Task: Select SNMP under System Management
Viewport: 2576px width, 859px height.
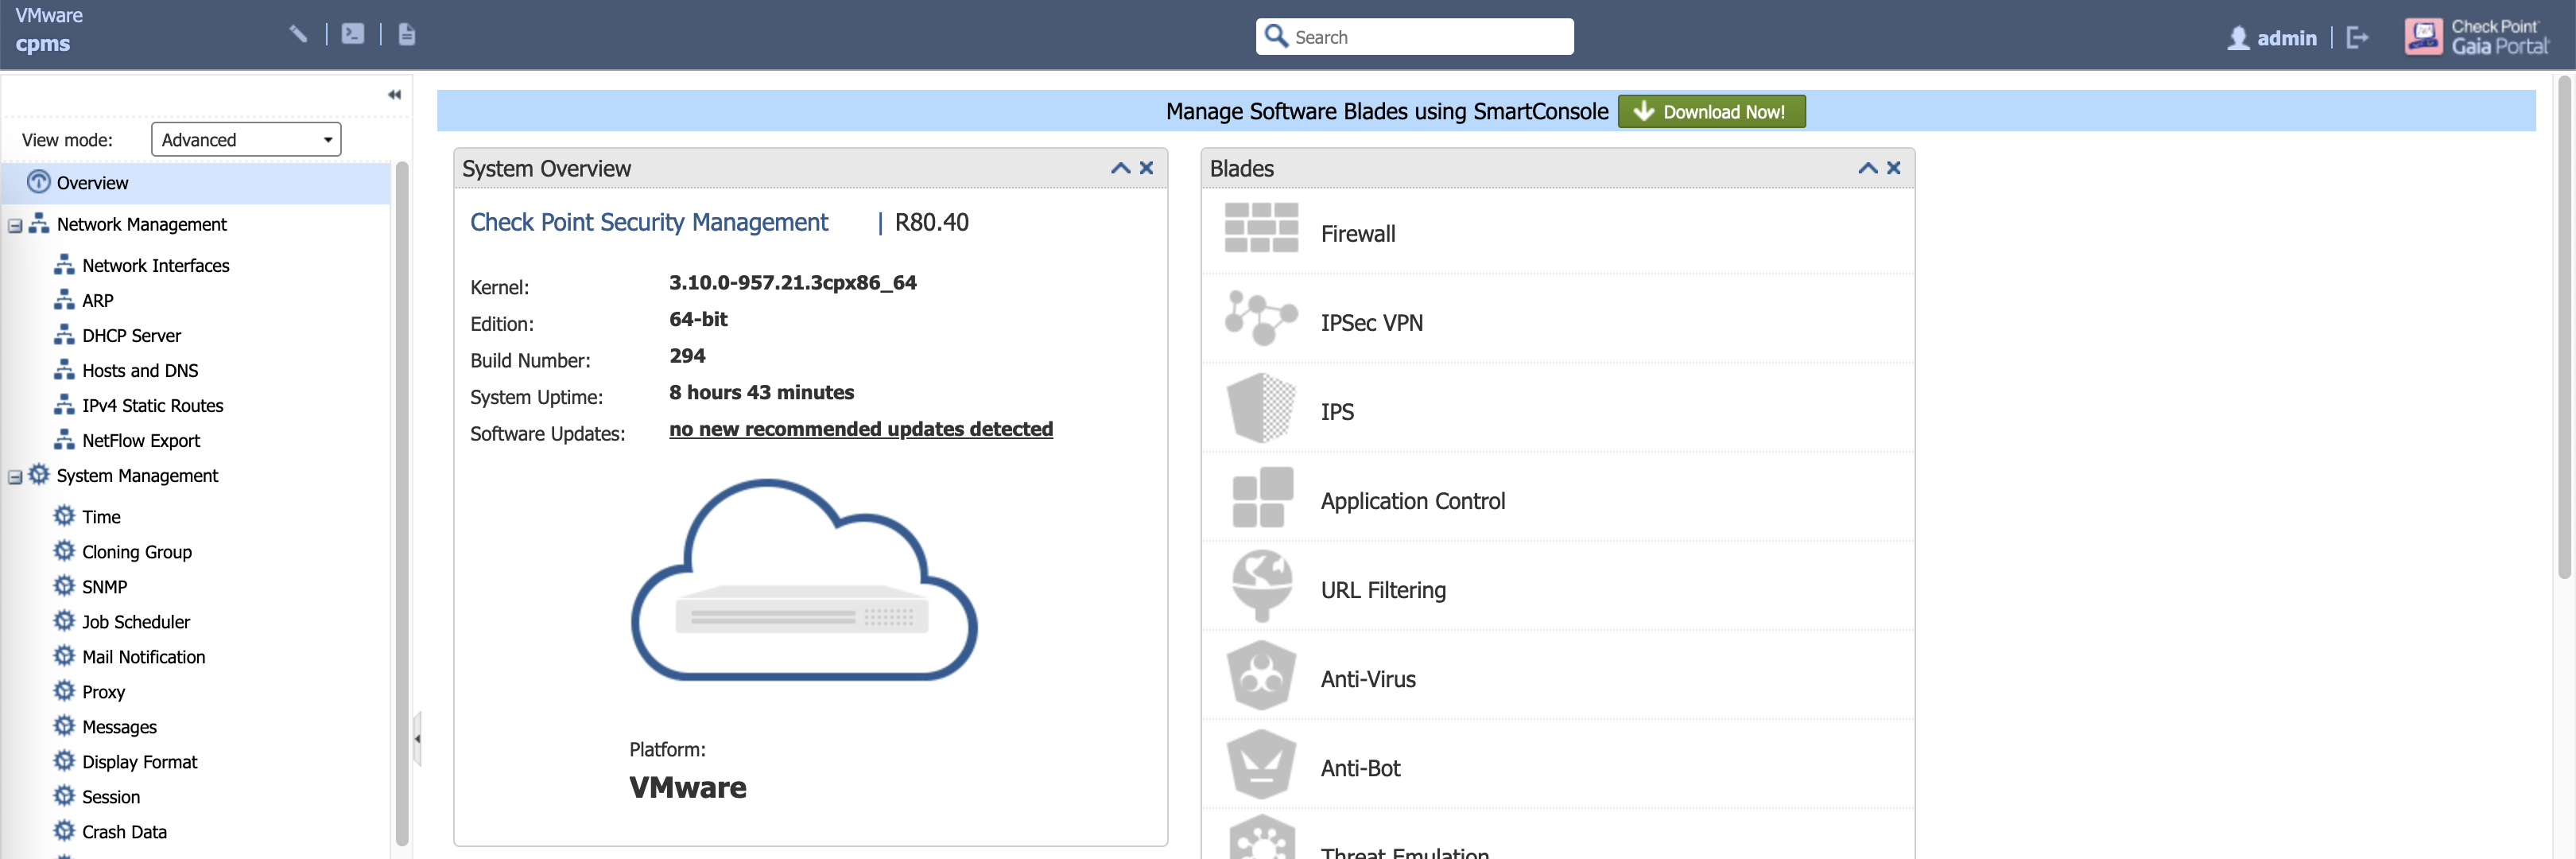Action: 104,587
